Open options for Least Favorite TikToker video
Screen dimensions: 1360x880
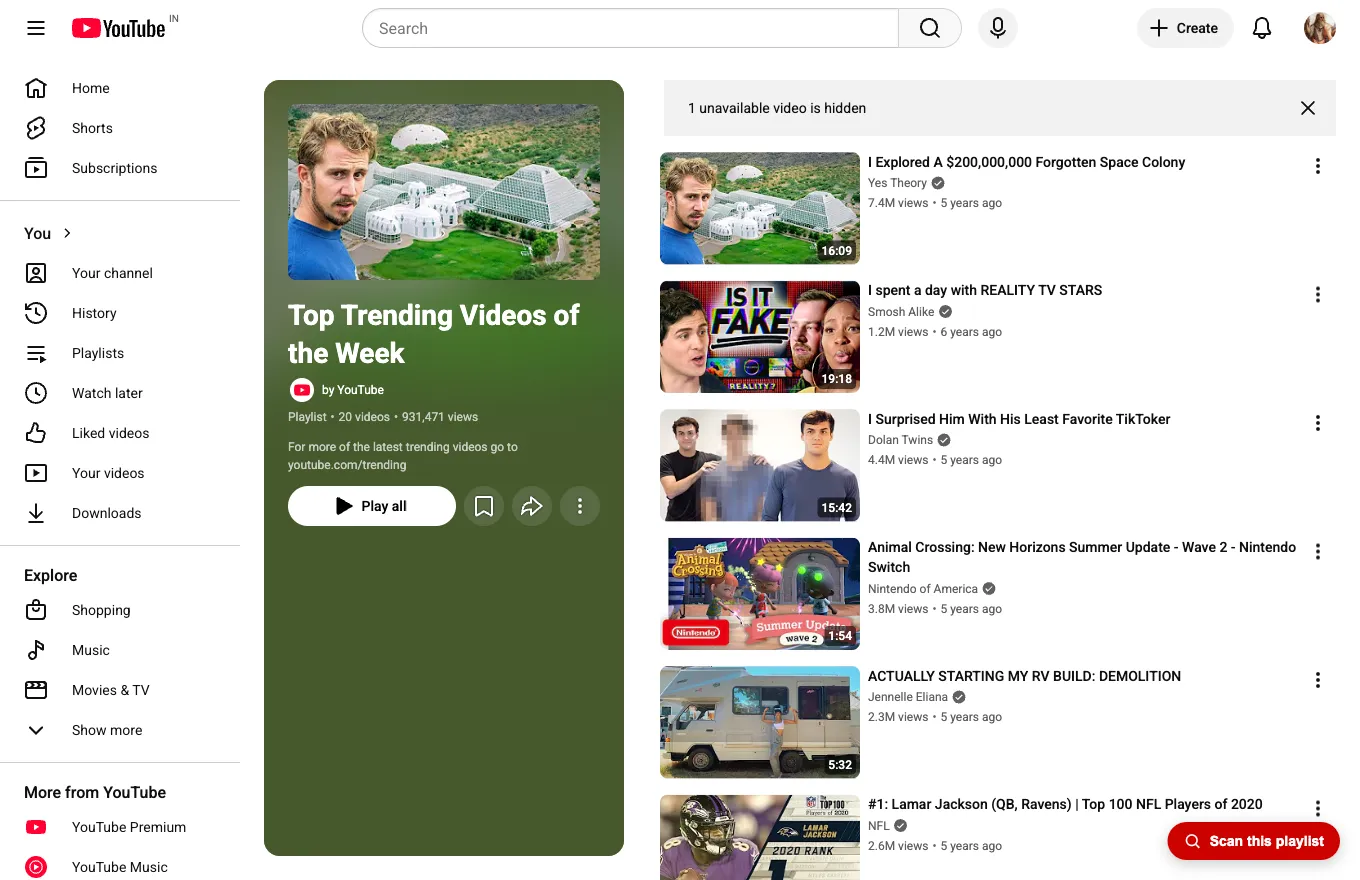1318,423
